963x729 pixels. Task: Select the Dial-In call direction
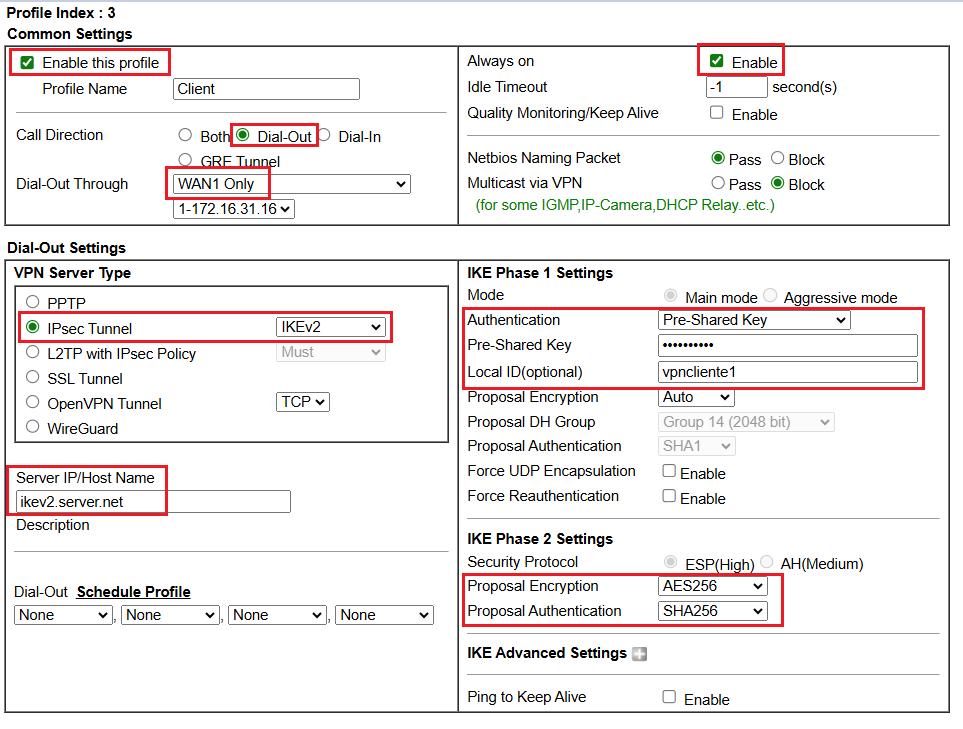[324, 136]
